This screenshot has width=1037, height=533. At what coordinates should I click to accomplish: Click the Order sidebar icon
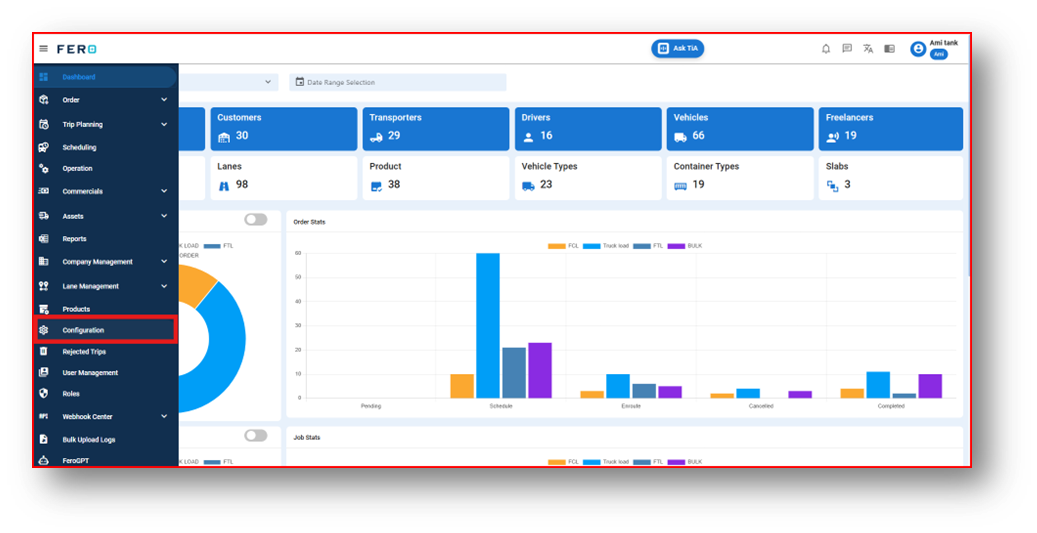tap(44, 100)
